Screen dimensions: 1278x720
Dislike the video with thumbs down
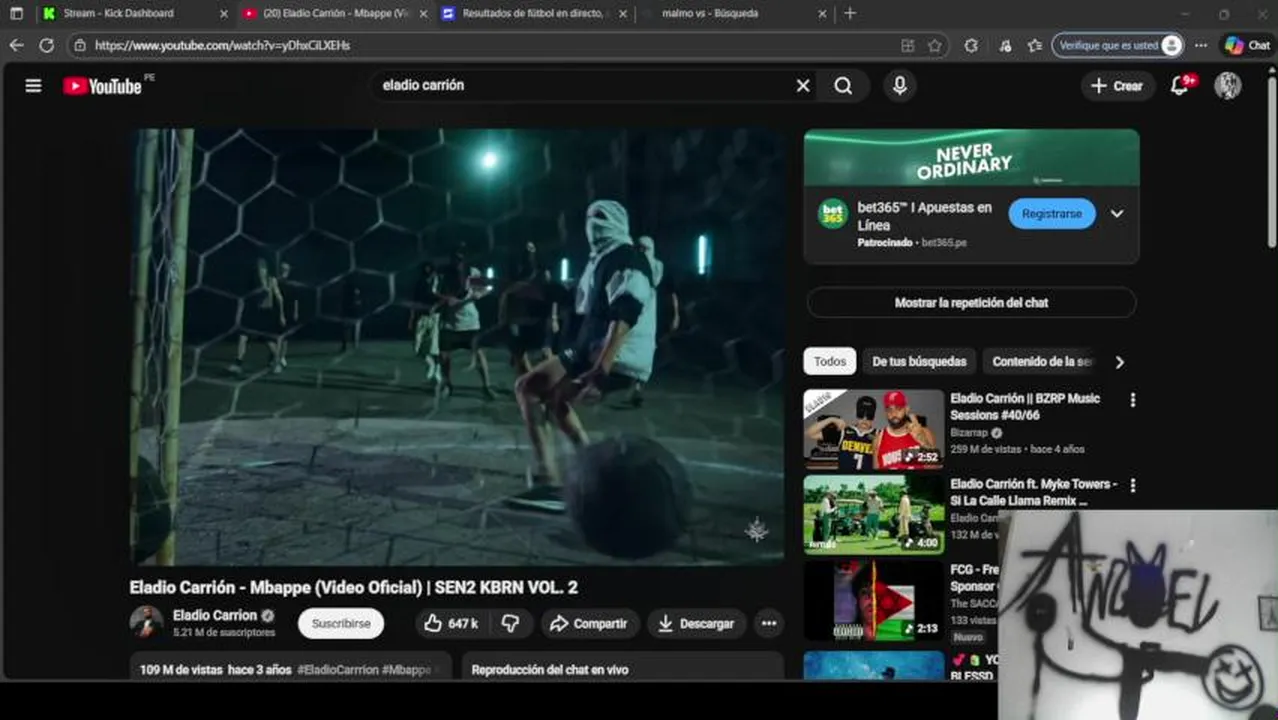(510, 623)
